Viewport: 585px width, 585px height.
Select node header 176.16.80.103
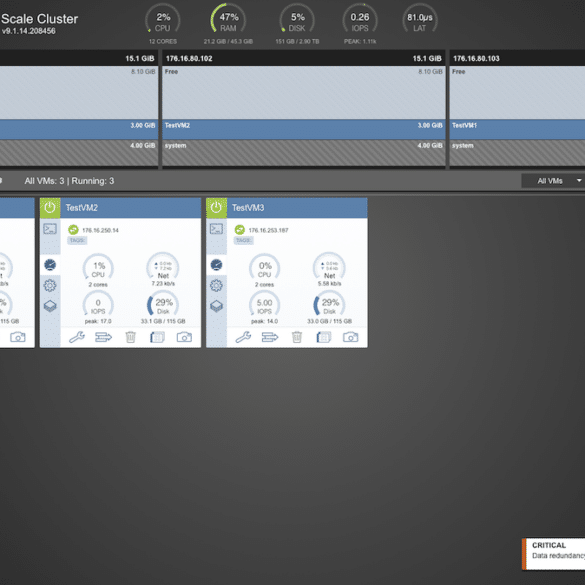(x=517, y=59)
